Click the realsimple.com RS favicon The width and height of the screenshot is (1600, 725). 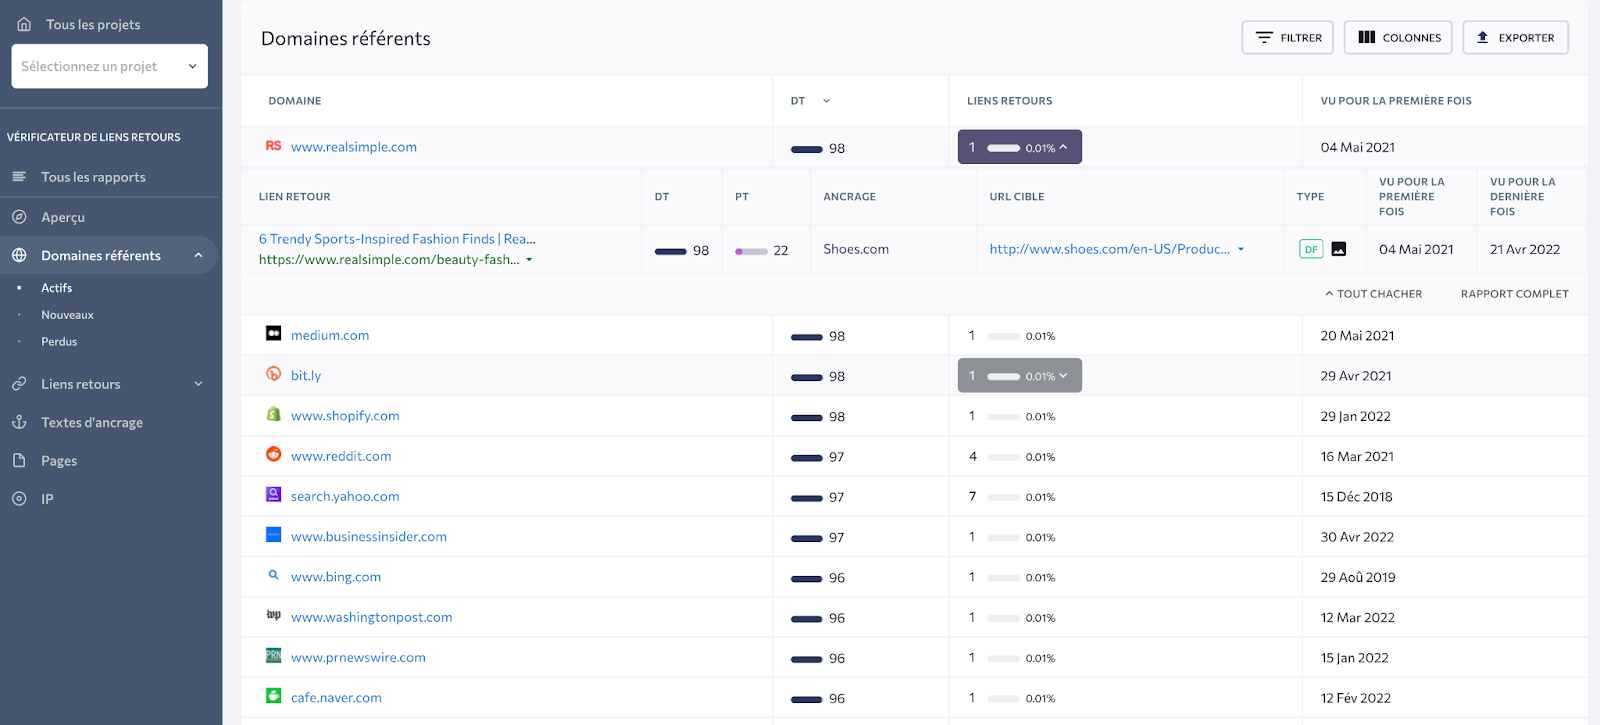tap(273, 146)
